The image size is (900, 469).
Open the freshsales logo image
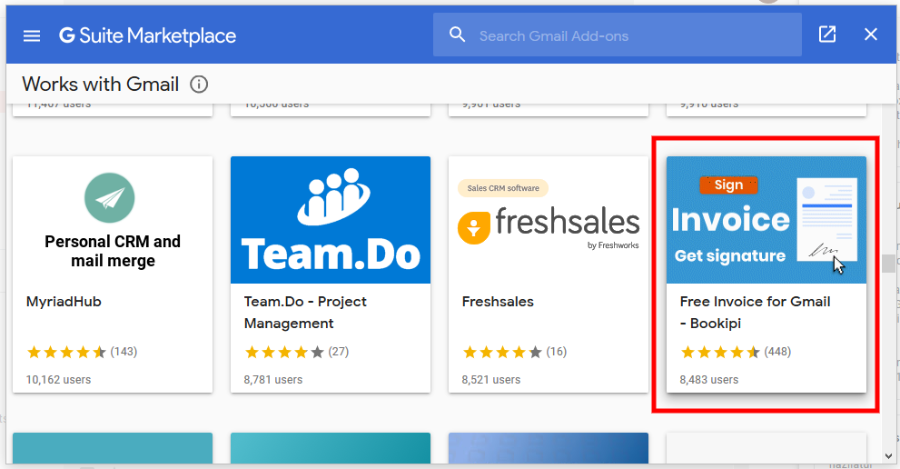[549, 228]
